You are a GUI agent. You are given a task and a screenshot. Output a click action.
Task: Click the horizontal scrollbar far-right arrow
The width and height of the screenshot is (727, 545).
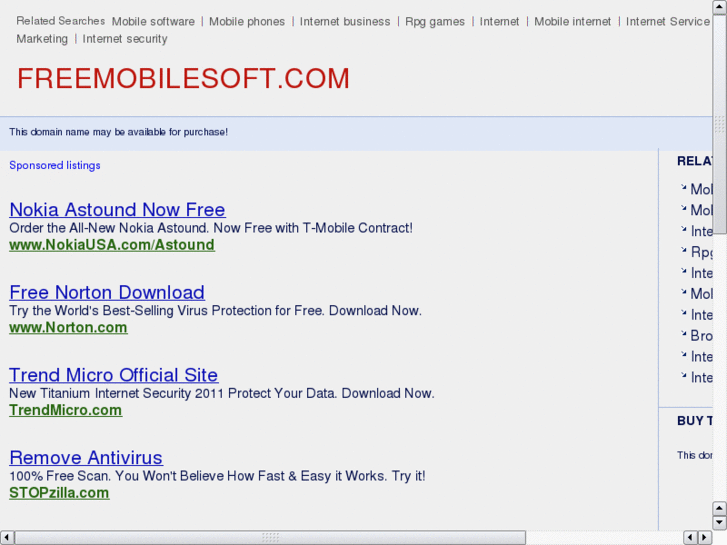(x=705, y=538)
